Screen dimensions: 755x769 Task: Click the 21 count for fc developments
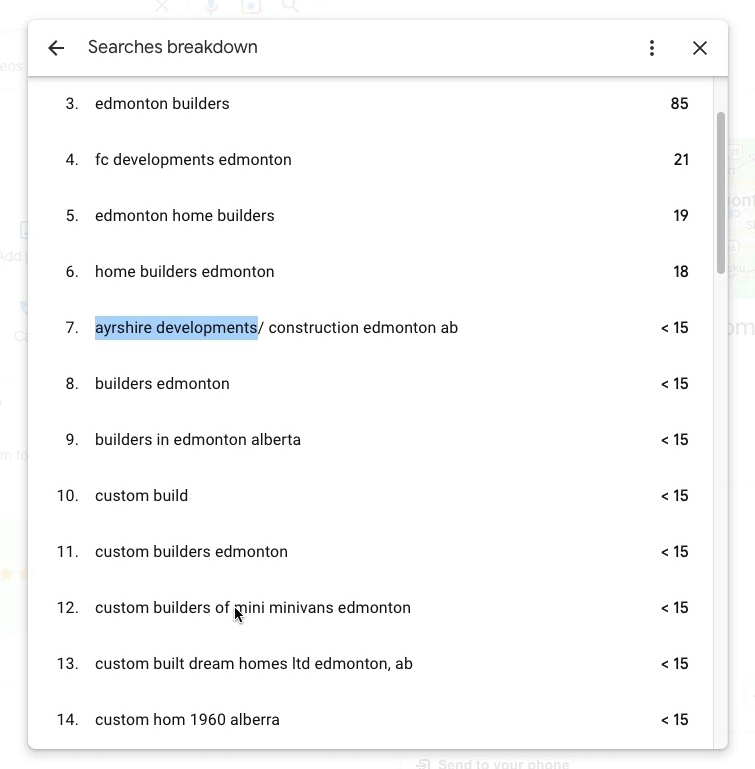point(681,160)
